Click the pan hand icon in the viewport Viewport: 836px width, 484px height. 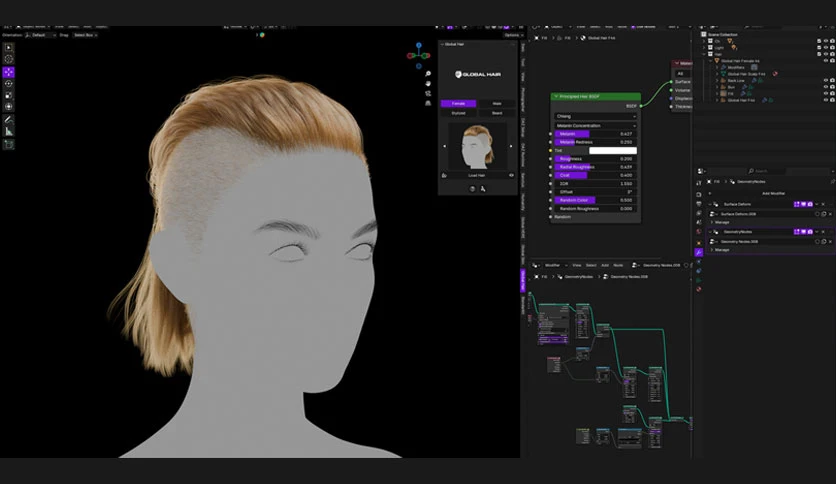(428, 84)
